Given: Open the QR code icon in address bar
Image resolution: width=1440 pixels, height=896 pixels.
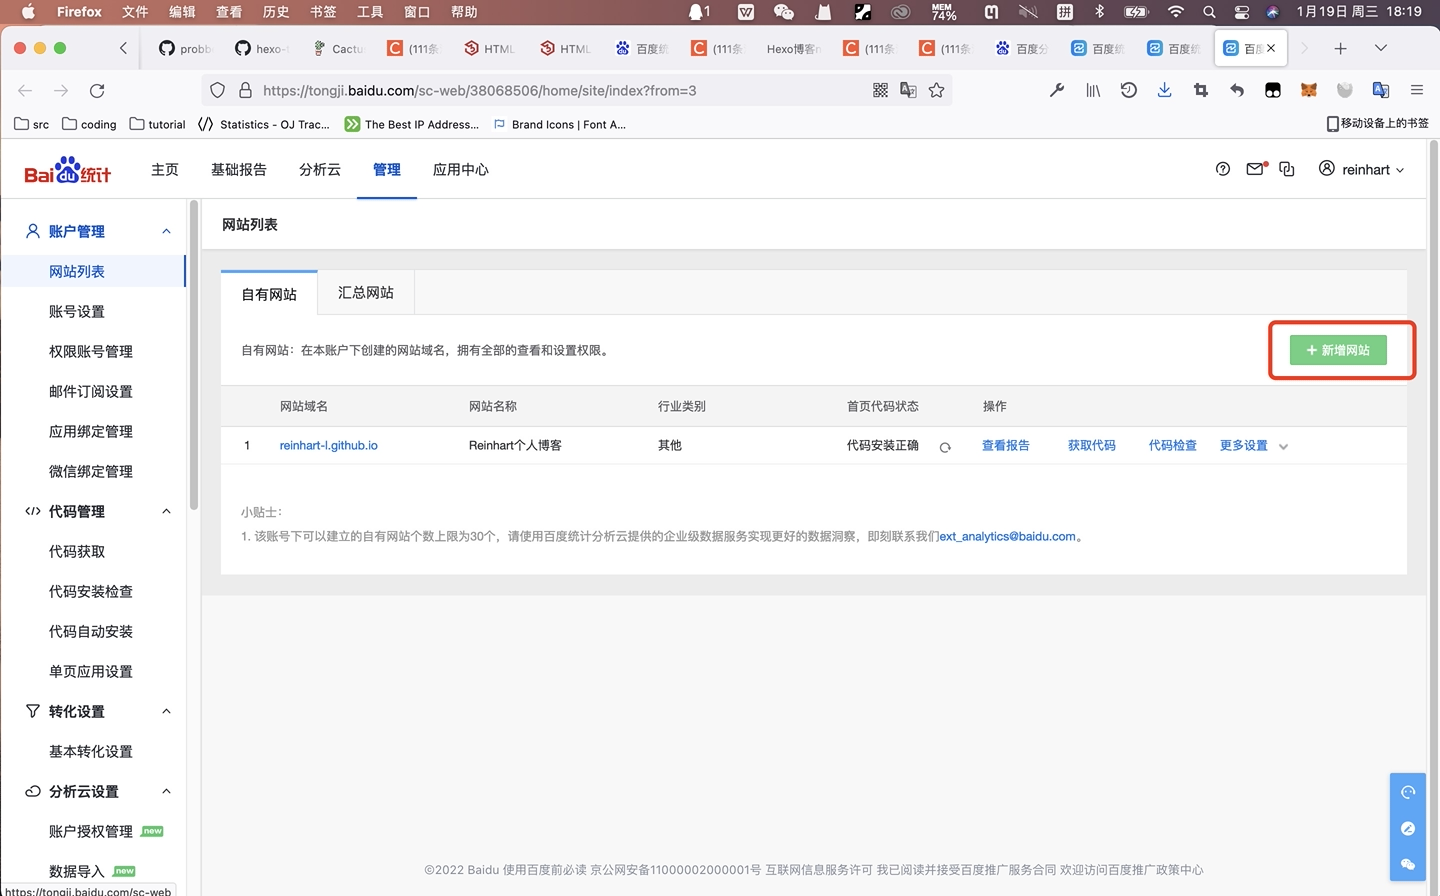Looking at the screenshot, I should 880,90.
